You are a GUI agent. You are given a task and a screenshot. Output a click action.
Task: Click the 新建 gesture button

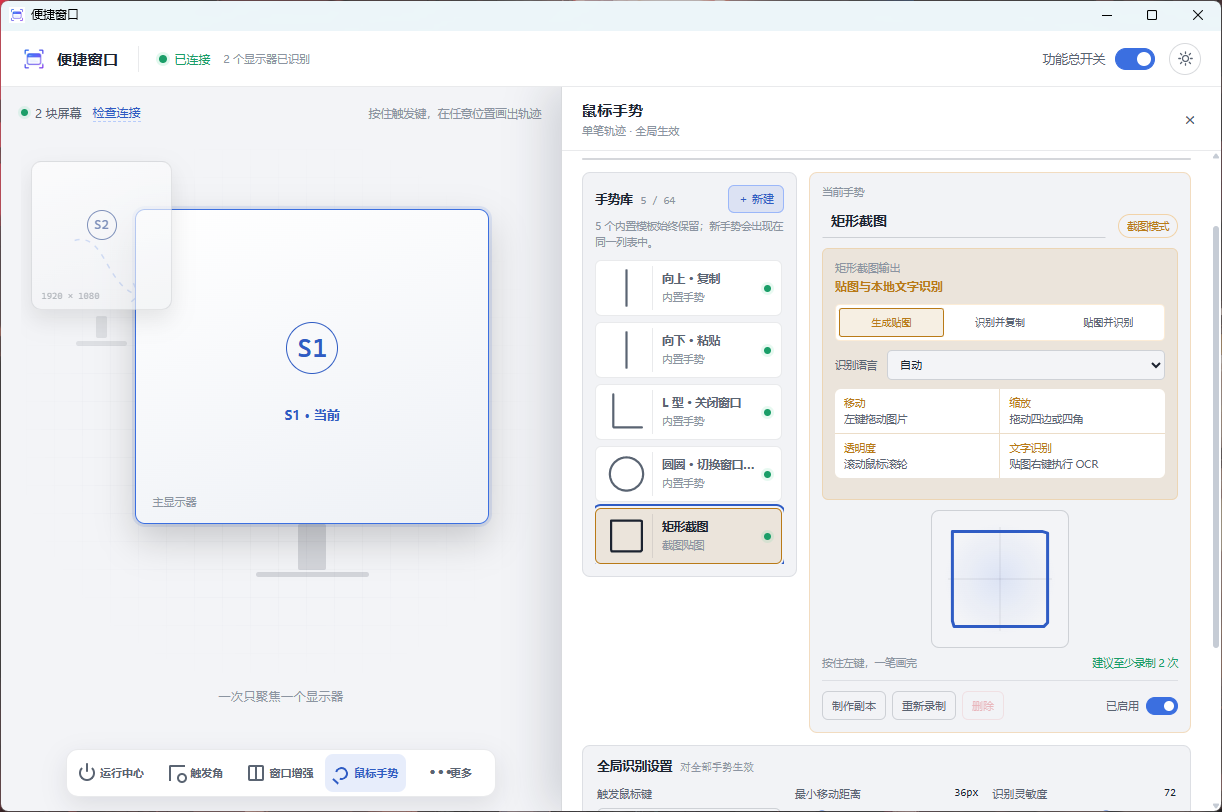(x=756, y=199)
